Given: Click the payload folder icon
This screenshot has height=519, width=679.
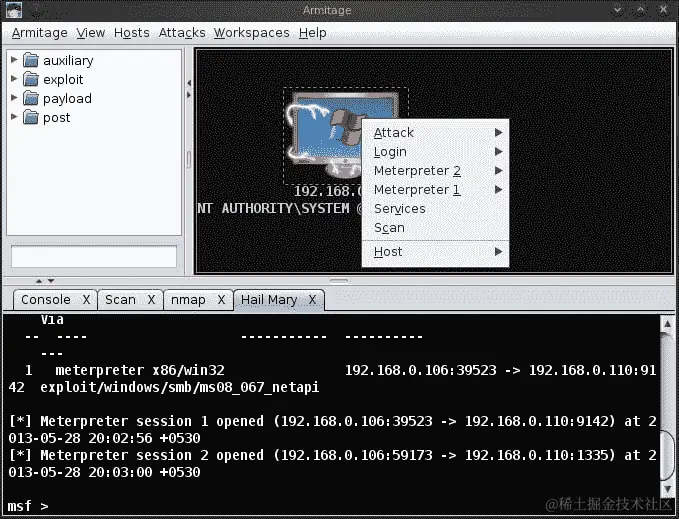Looking at the screenshot, I should pos(31,98).
